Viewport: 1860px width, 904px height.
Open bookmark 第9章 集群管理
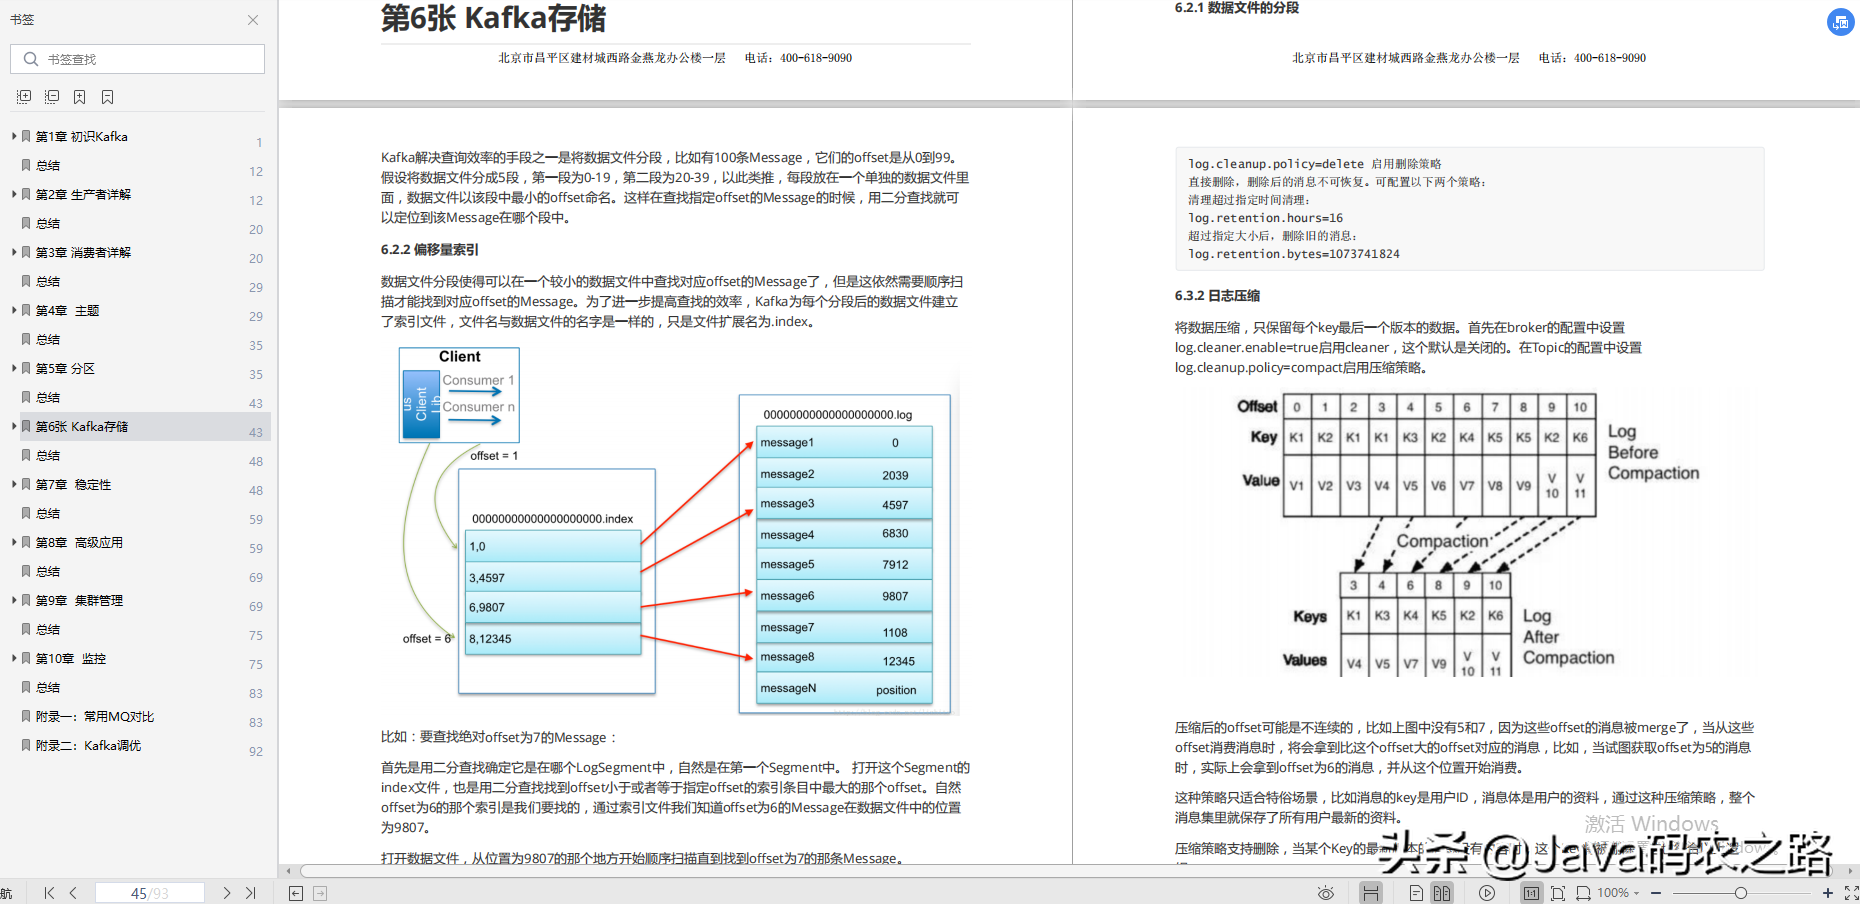(79, 600)
